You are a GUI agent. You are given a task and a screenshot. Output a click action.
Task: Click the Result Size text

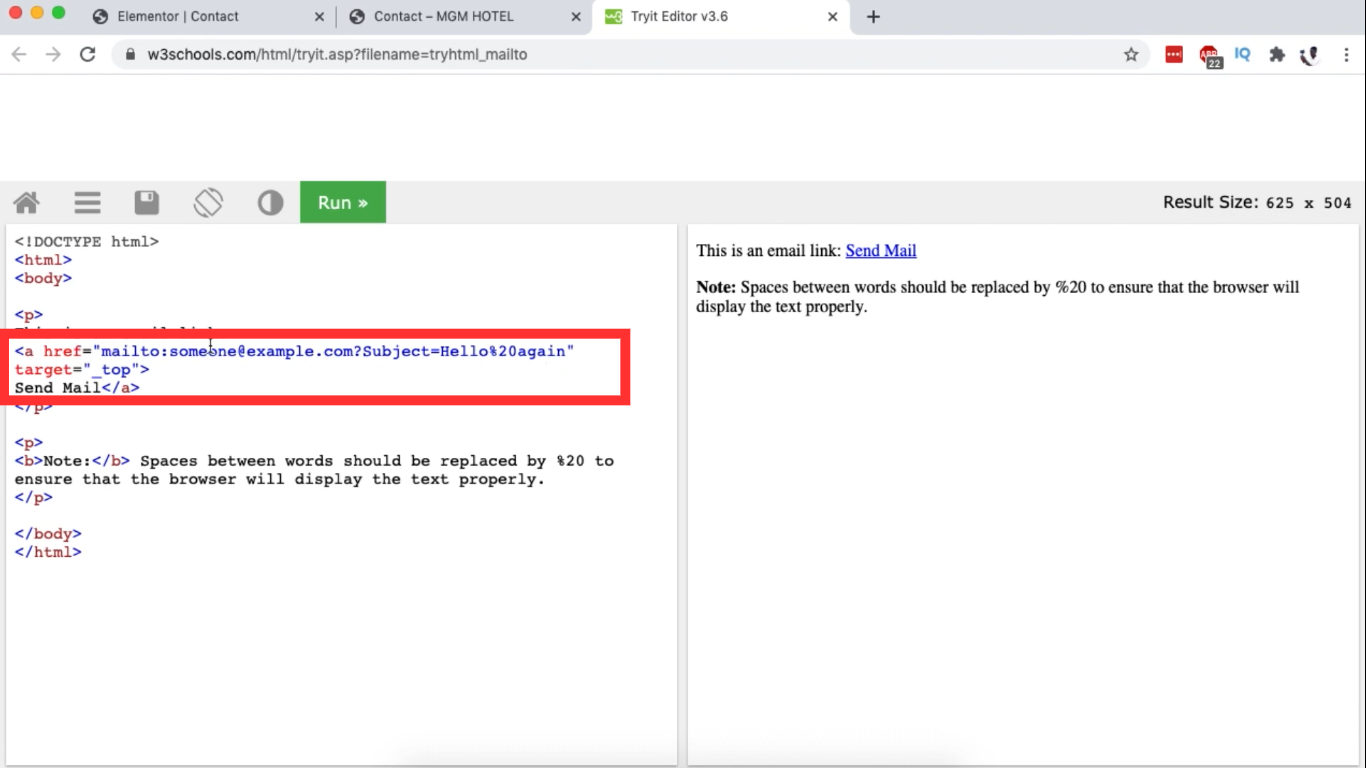coord(1257,202)
